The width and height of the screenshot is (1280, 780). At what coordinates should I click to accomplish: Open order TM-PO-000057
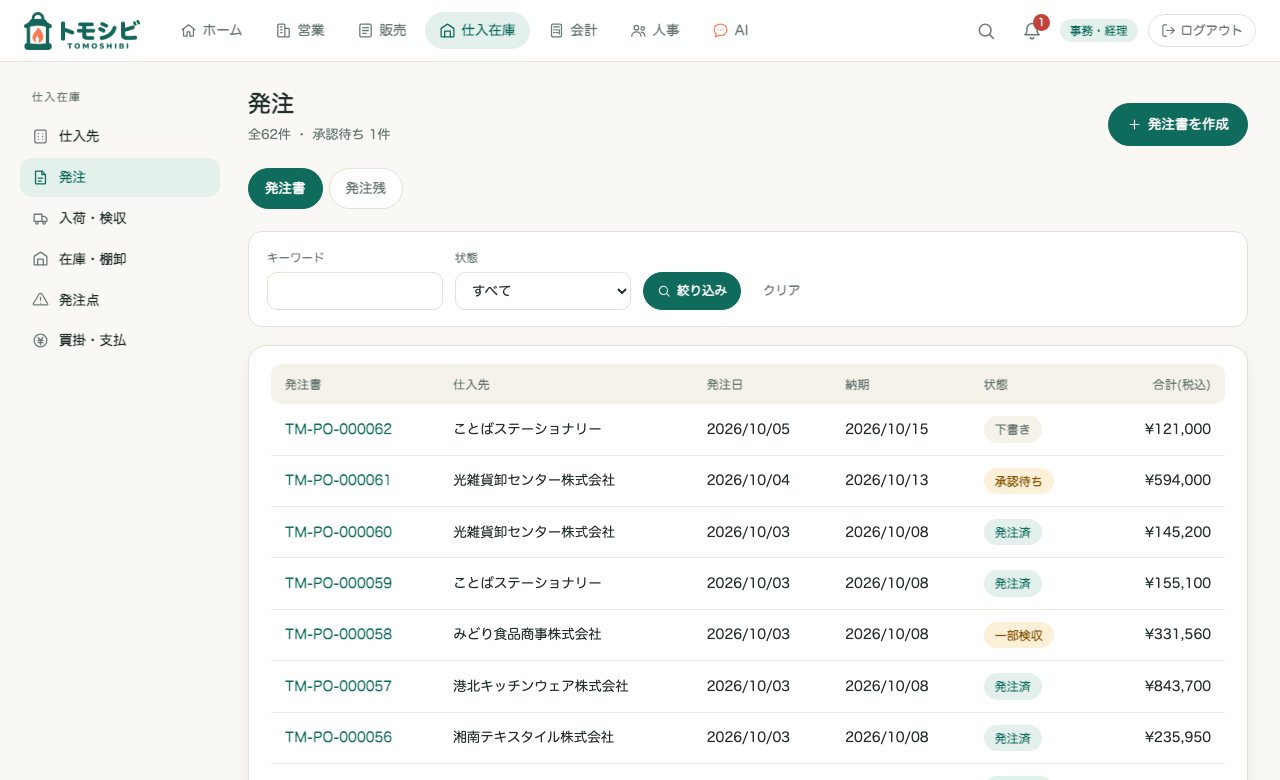(338, 686)
